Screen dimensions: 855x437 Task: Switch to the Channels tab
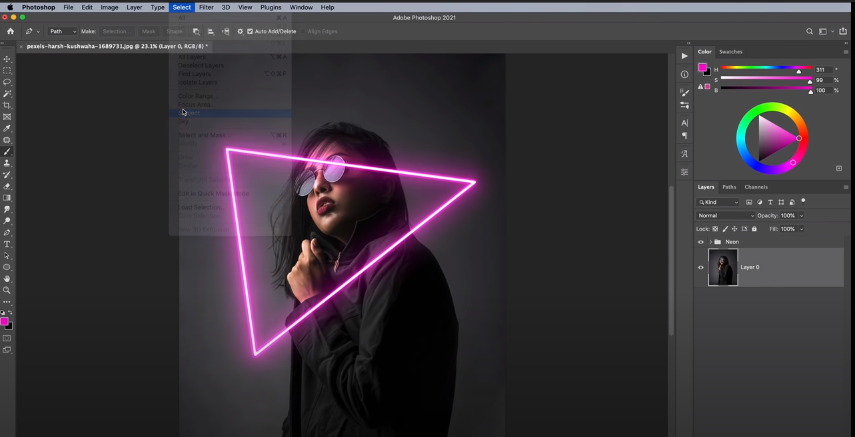click(x=756, y=187)
